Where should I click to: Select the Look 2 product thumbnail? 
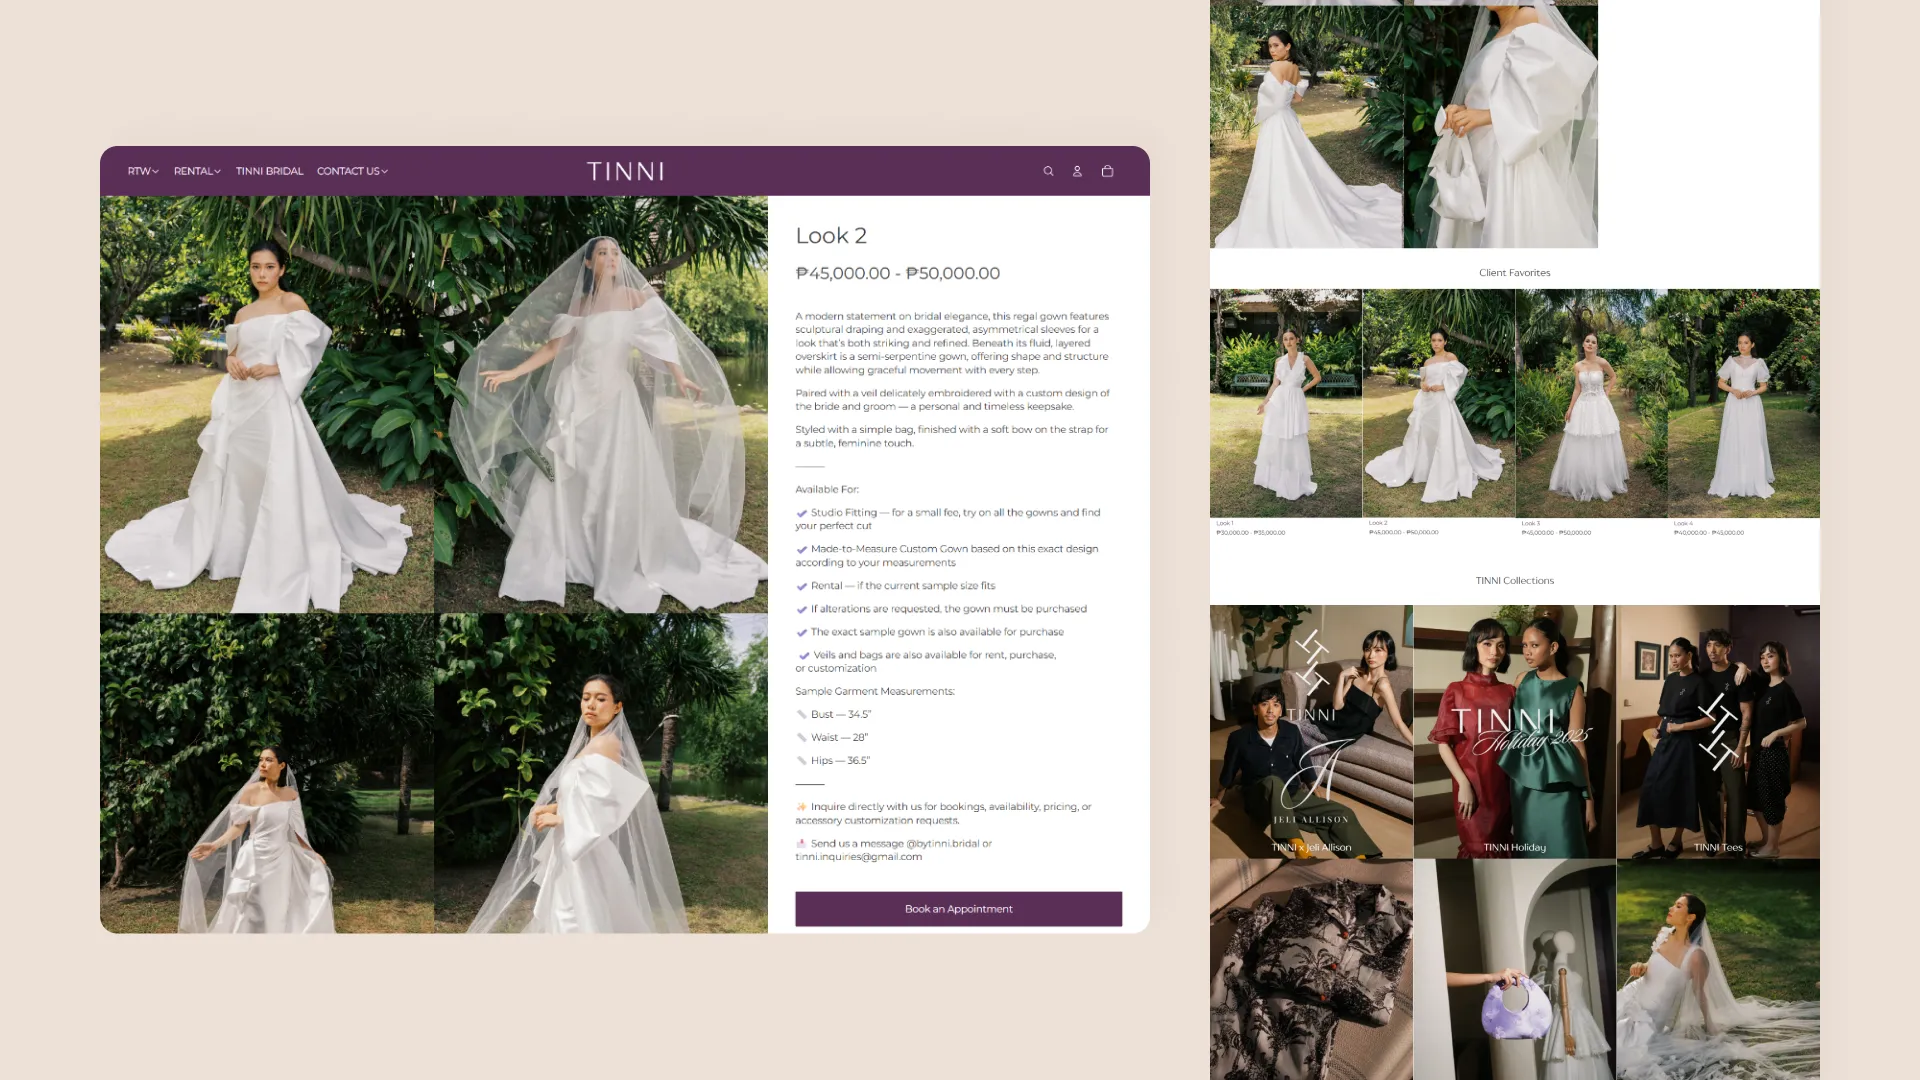(x=1438, y=403)
